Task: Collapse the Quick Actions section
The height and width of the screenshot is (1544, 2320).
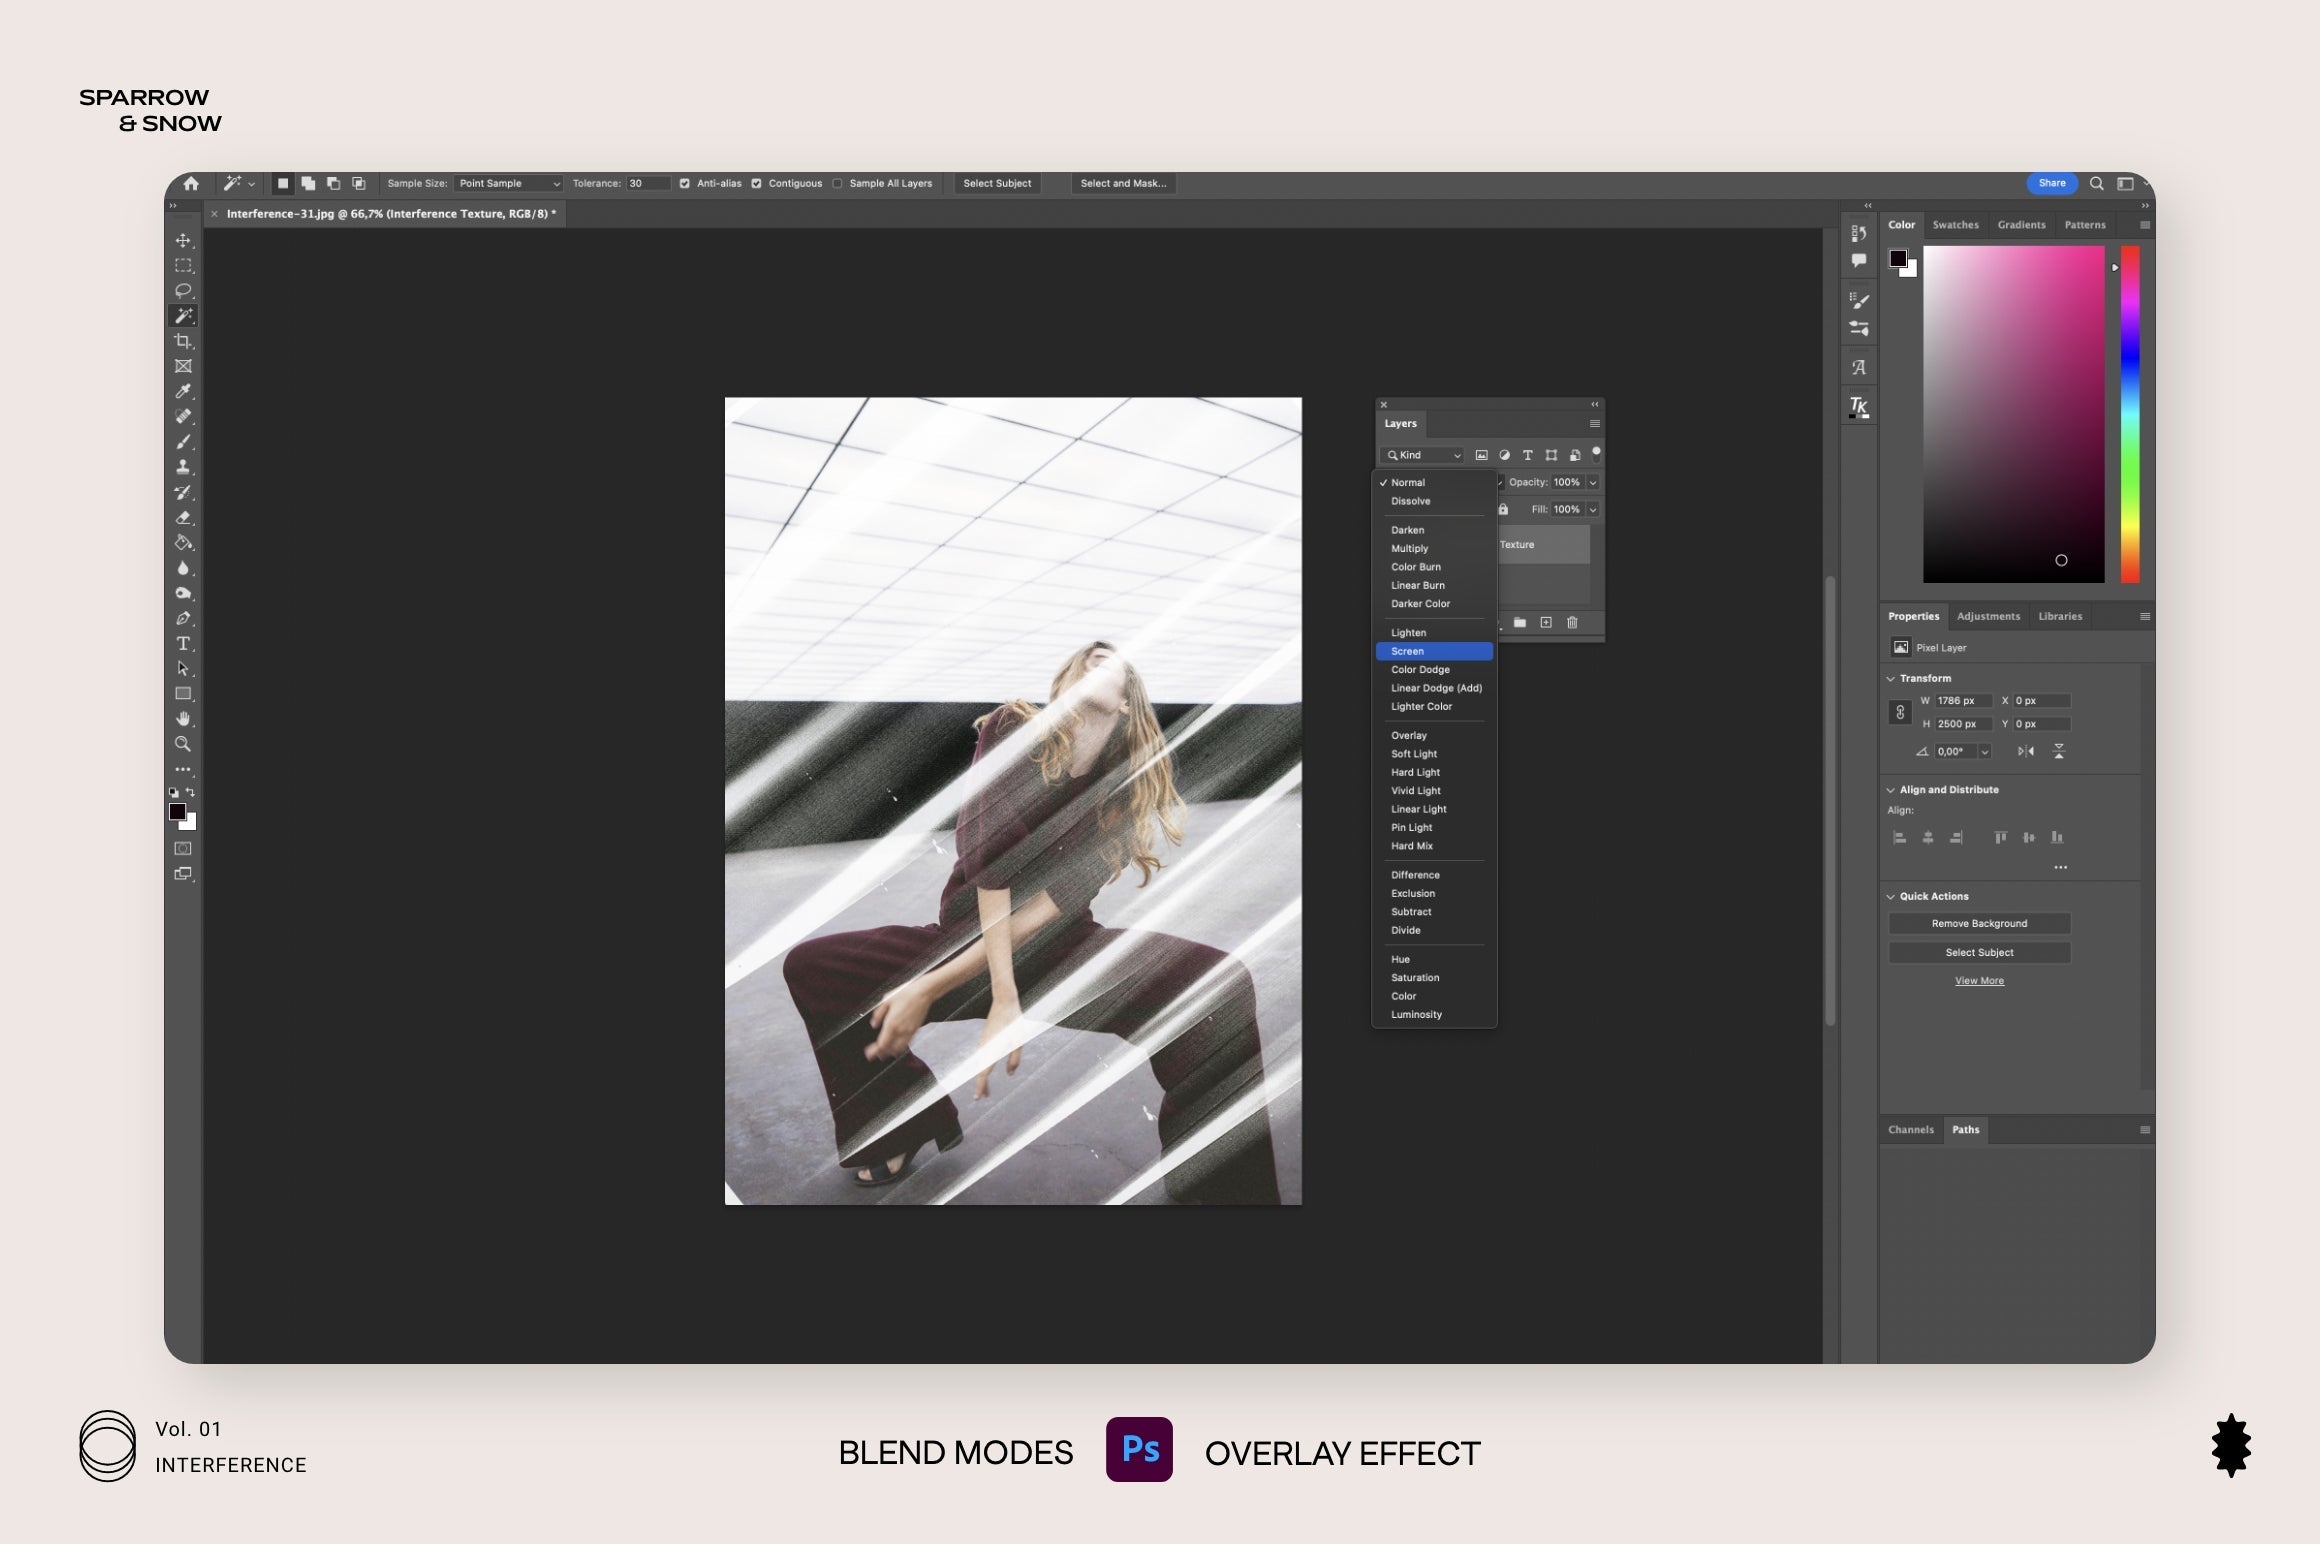Action: pos(1891,896)
